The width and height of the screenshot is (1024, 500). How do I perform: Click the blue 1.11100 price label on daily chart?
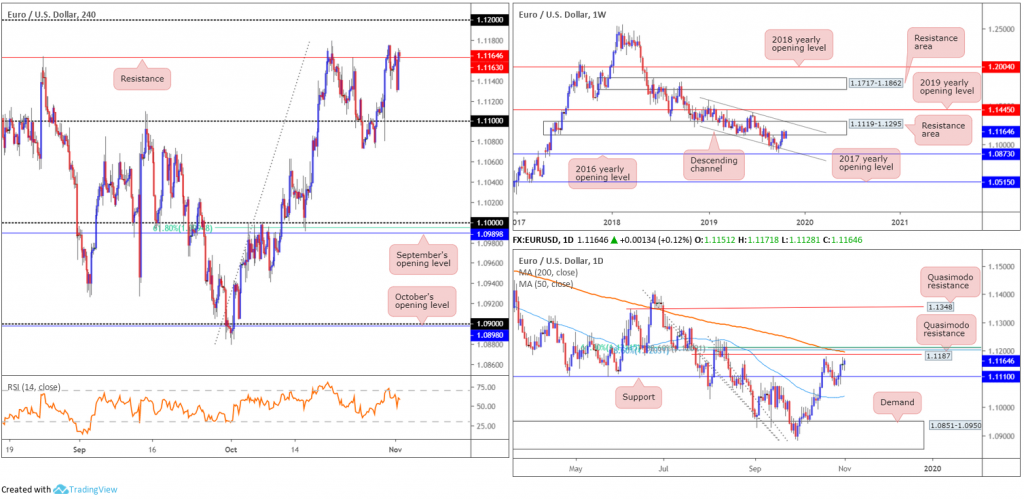[999, 376]
